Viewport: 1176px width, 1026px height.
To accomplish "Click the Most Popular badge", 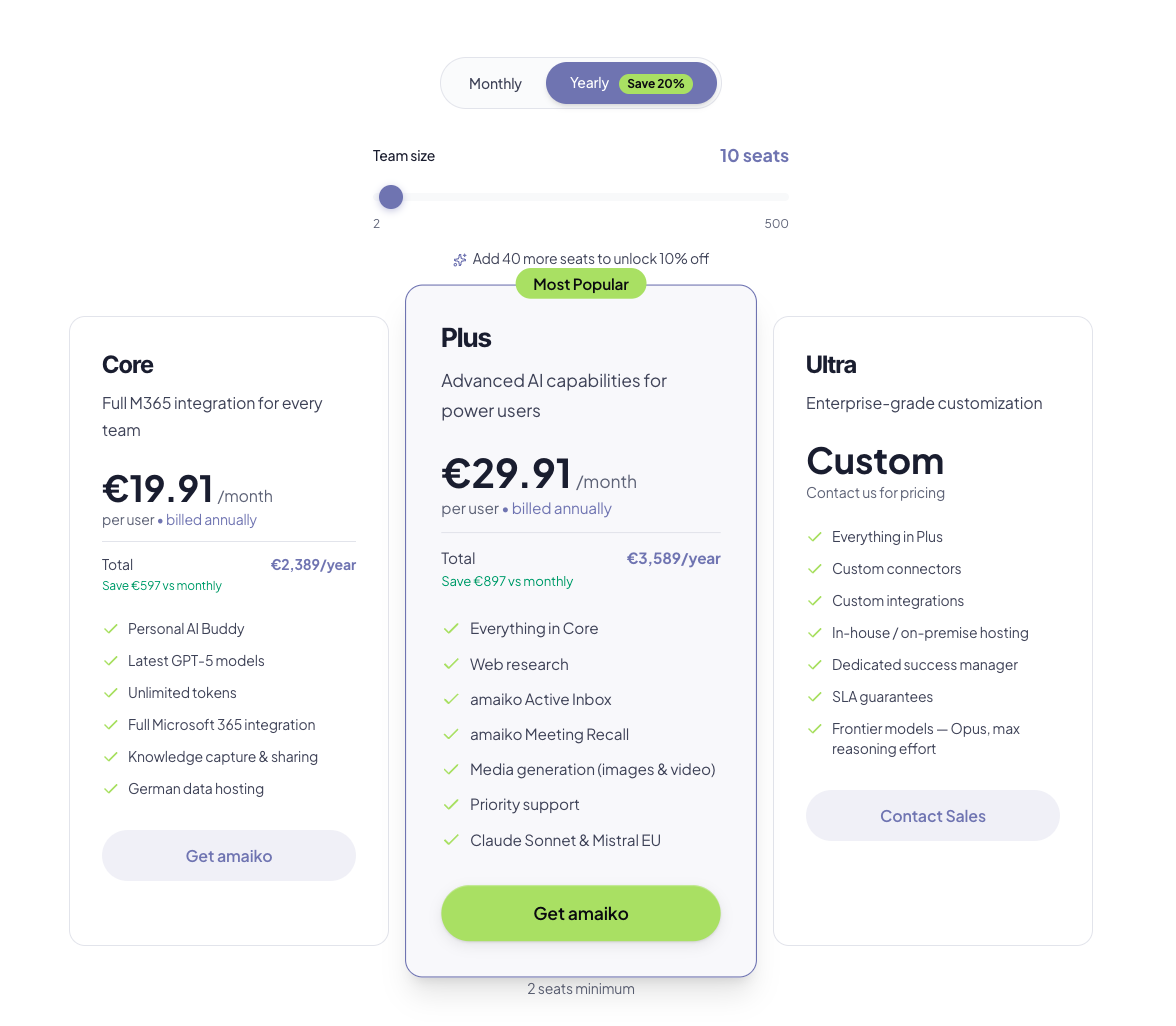I will (x=580, y=284).
